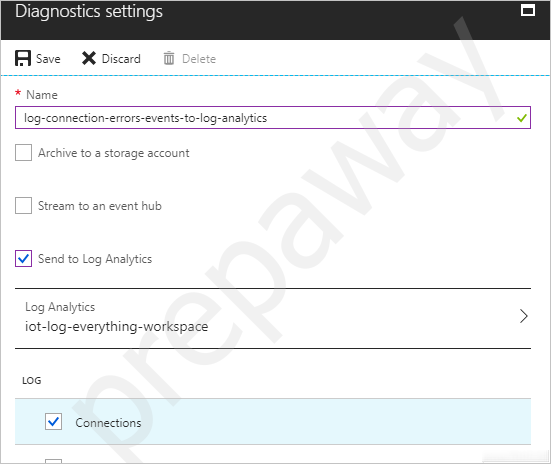This screenshot has width=551, height=464.
Task: Click inside the Name text field
Action: tap(273, 118)
